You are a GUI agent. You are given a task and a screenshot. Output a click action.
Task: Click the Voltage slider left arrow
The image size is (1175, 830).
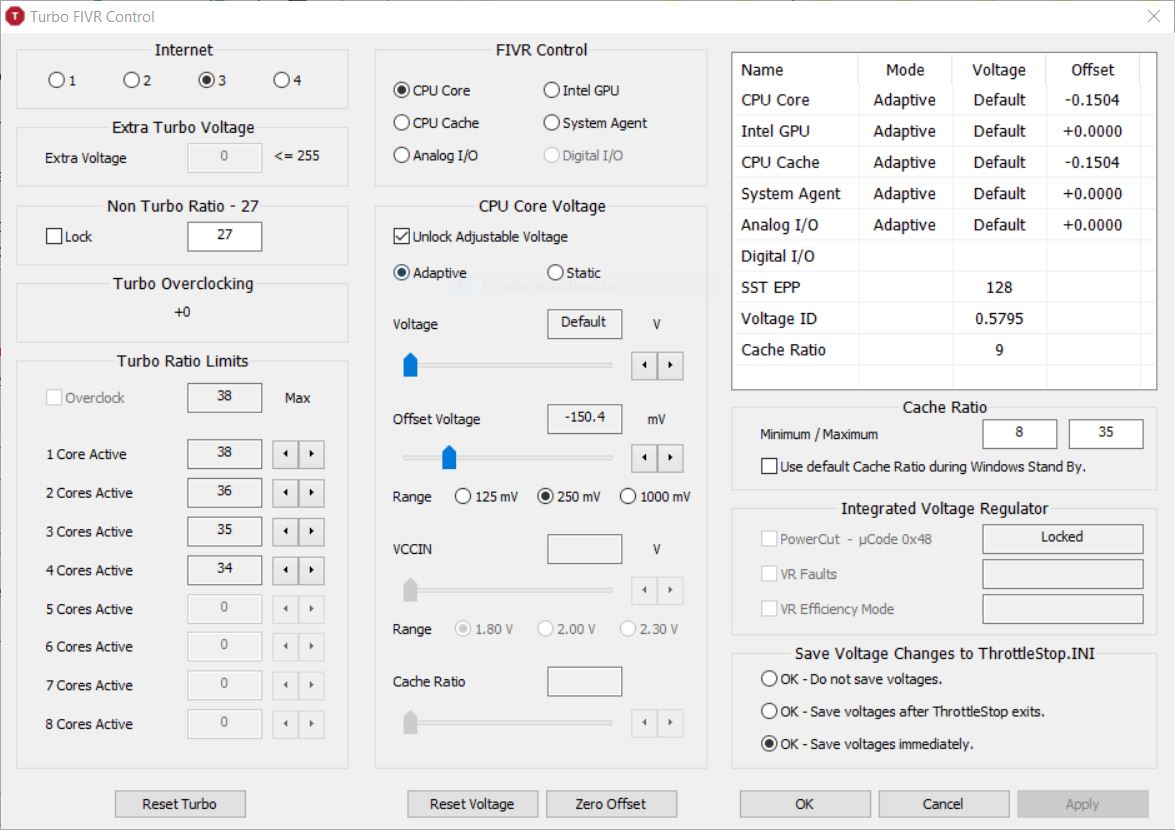(644, 366)
